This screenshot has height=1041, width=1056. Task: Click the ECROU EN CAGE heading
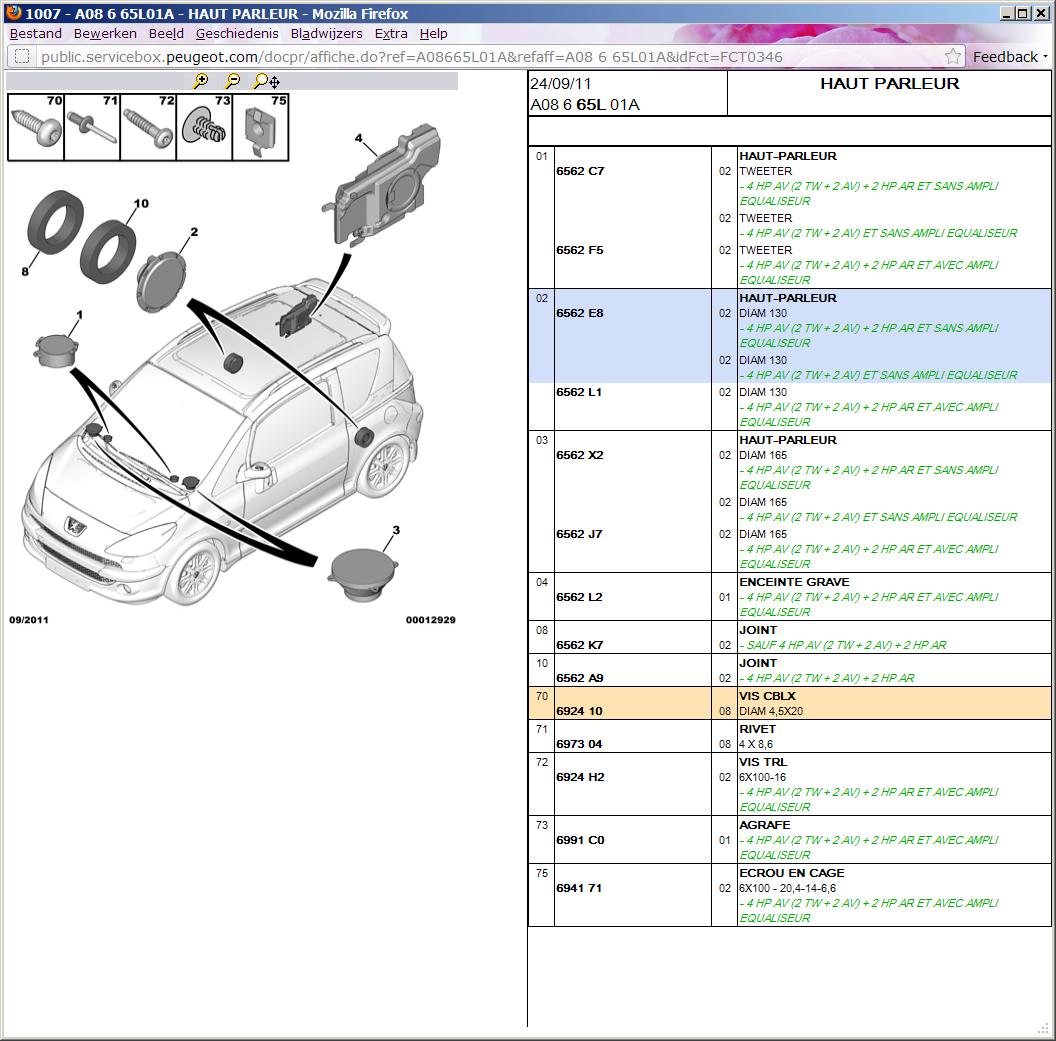[792, 873]
